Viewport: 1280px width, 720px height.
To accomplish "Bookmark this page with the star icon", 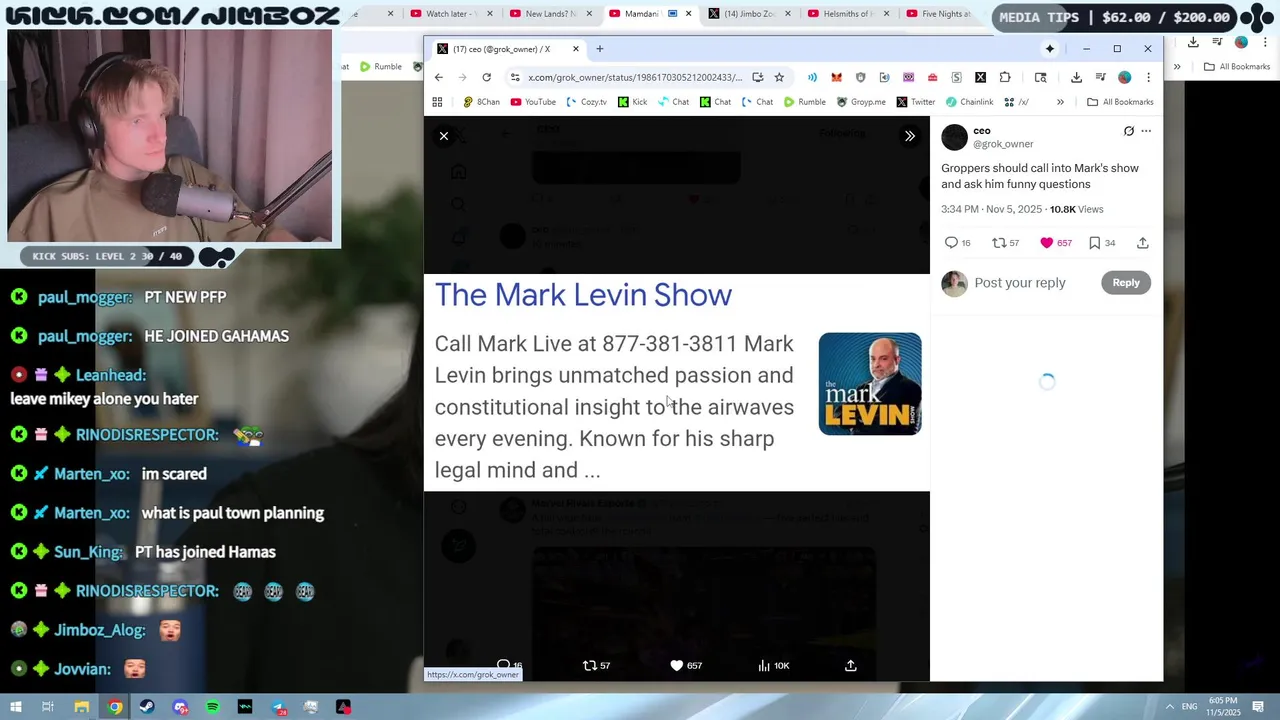I will tap(779, 77).
